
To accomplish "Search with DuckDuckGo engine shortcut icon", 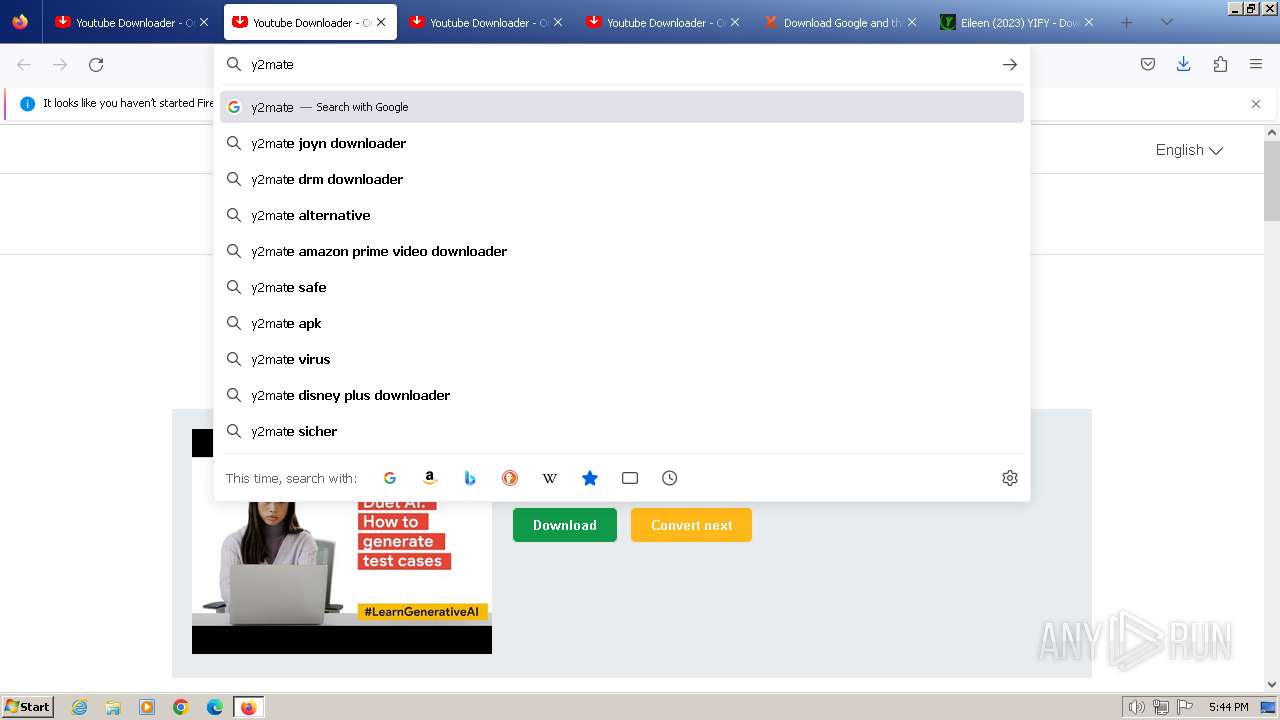I will point(510,478).
